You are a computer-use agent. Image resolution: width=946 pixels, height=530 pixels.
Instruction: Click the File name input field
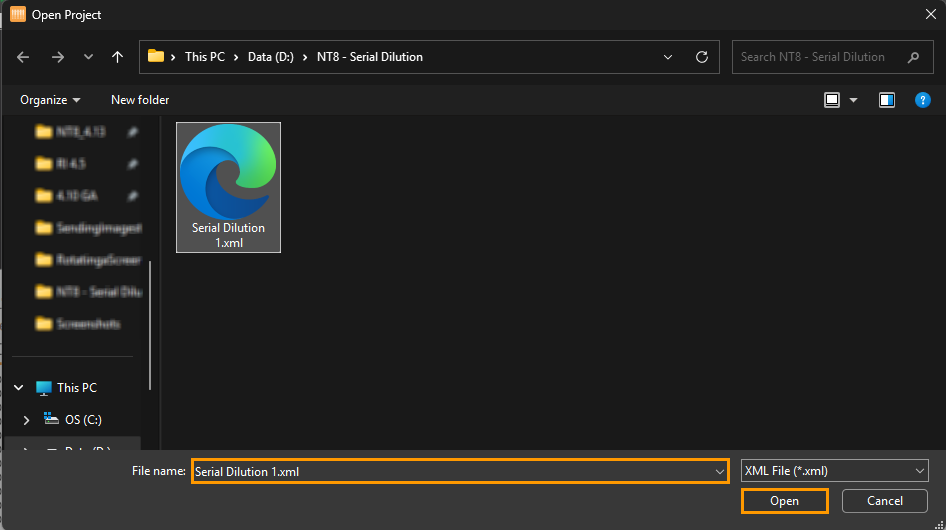pyautogui.click(x=450, y=471)
